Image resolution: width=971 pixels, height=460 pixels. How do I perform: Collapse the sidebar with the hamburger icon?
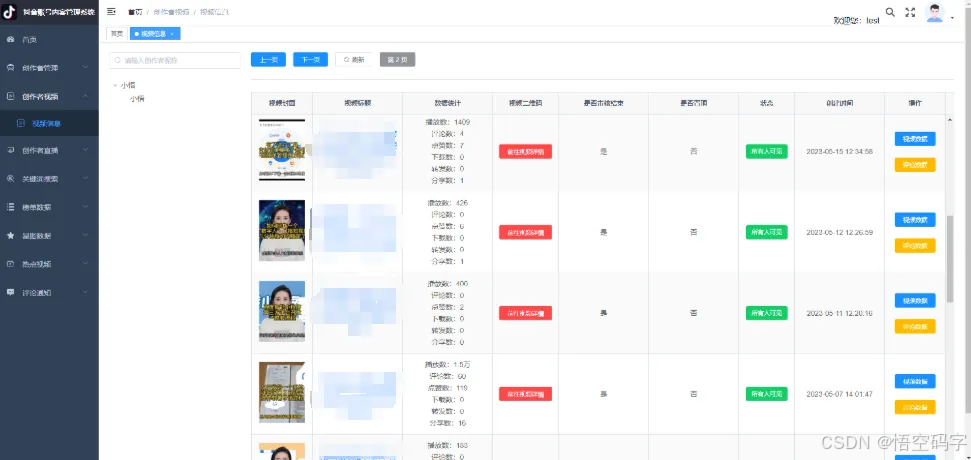pos(111,12)
